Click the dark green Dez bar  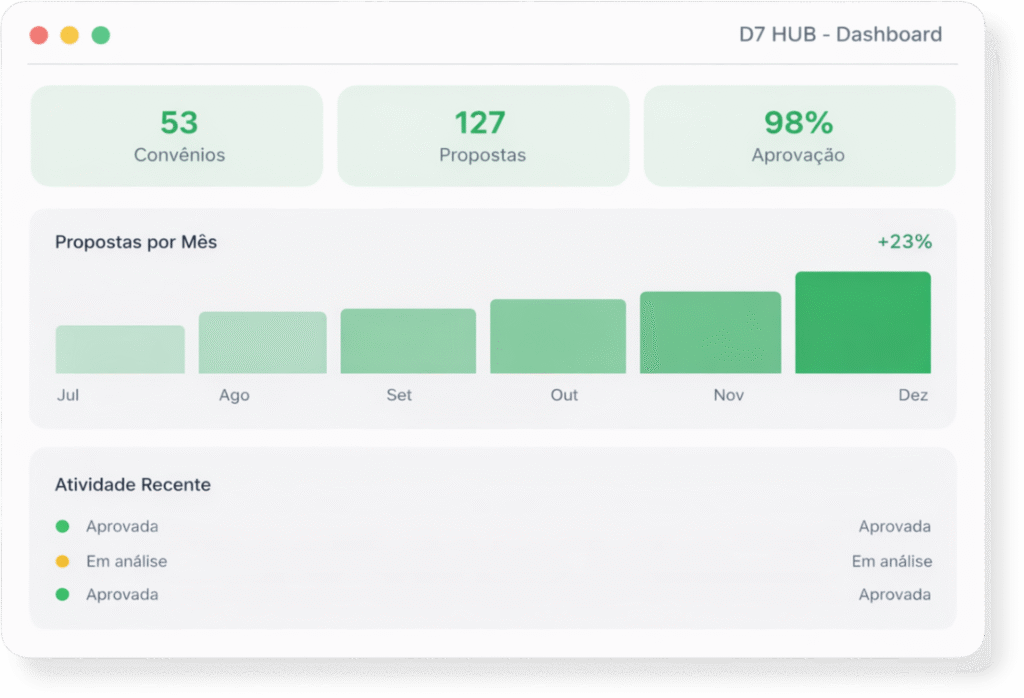tap(862, 323)
